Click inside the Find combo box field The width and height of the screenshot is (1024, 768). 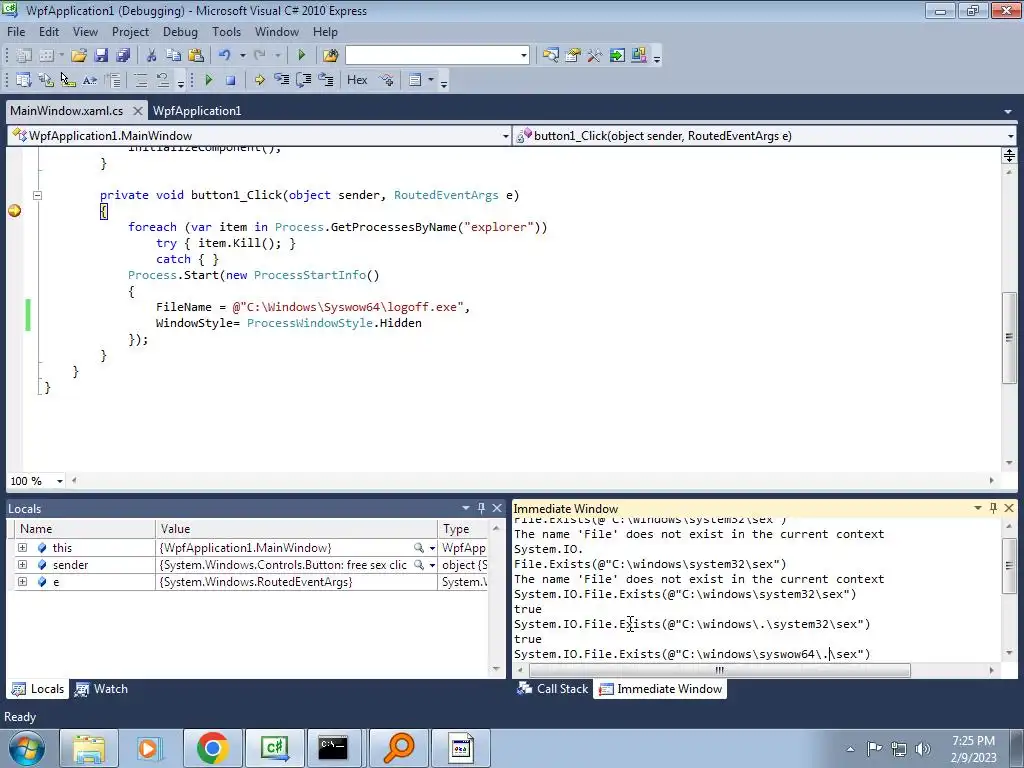point(432,56)
